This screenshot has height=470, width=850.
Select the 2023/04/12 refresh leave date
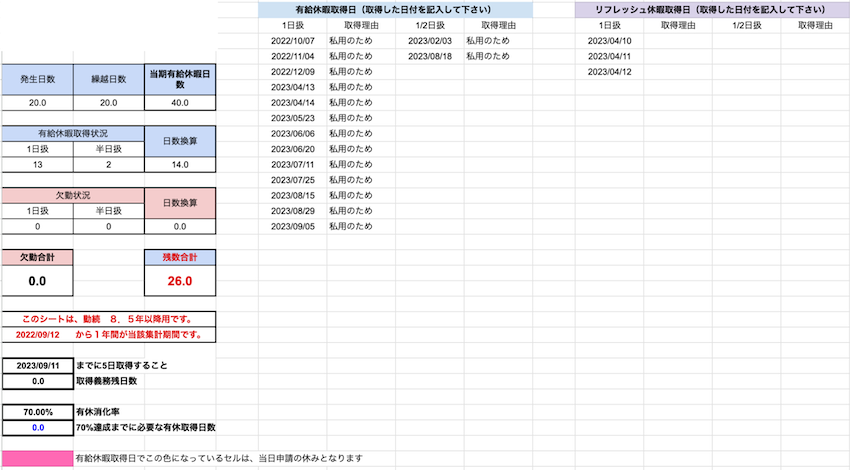click(x=609, y=72)
